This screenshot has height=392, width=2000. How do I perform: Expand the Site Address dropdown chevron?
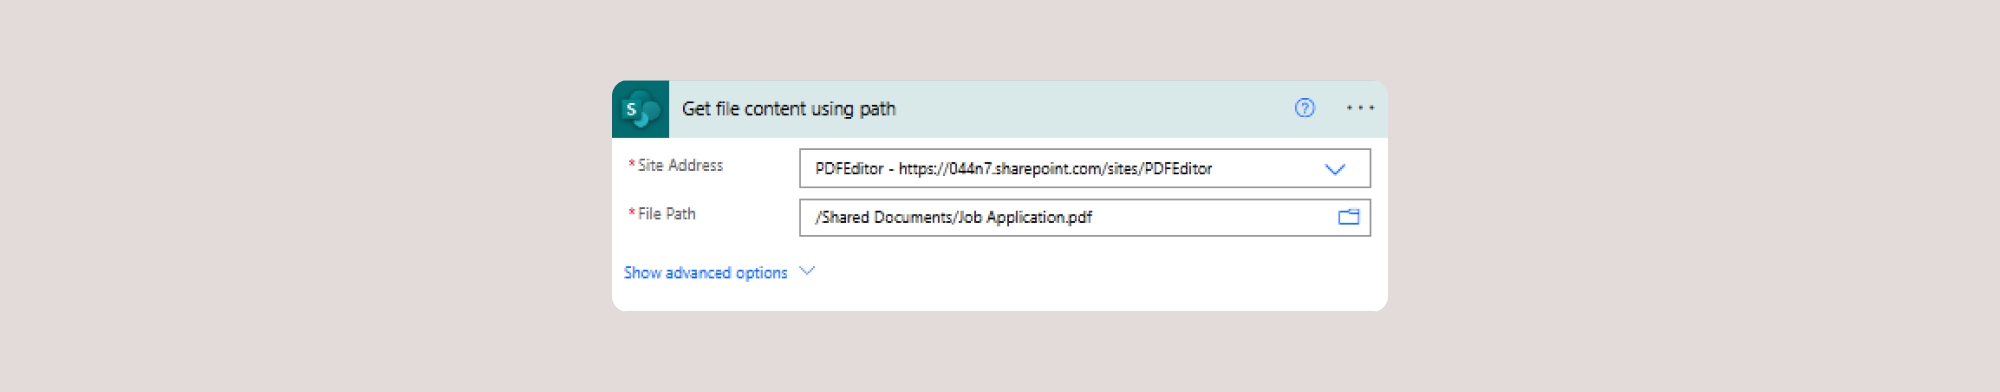(1335, 169)
